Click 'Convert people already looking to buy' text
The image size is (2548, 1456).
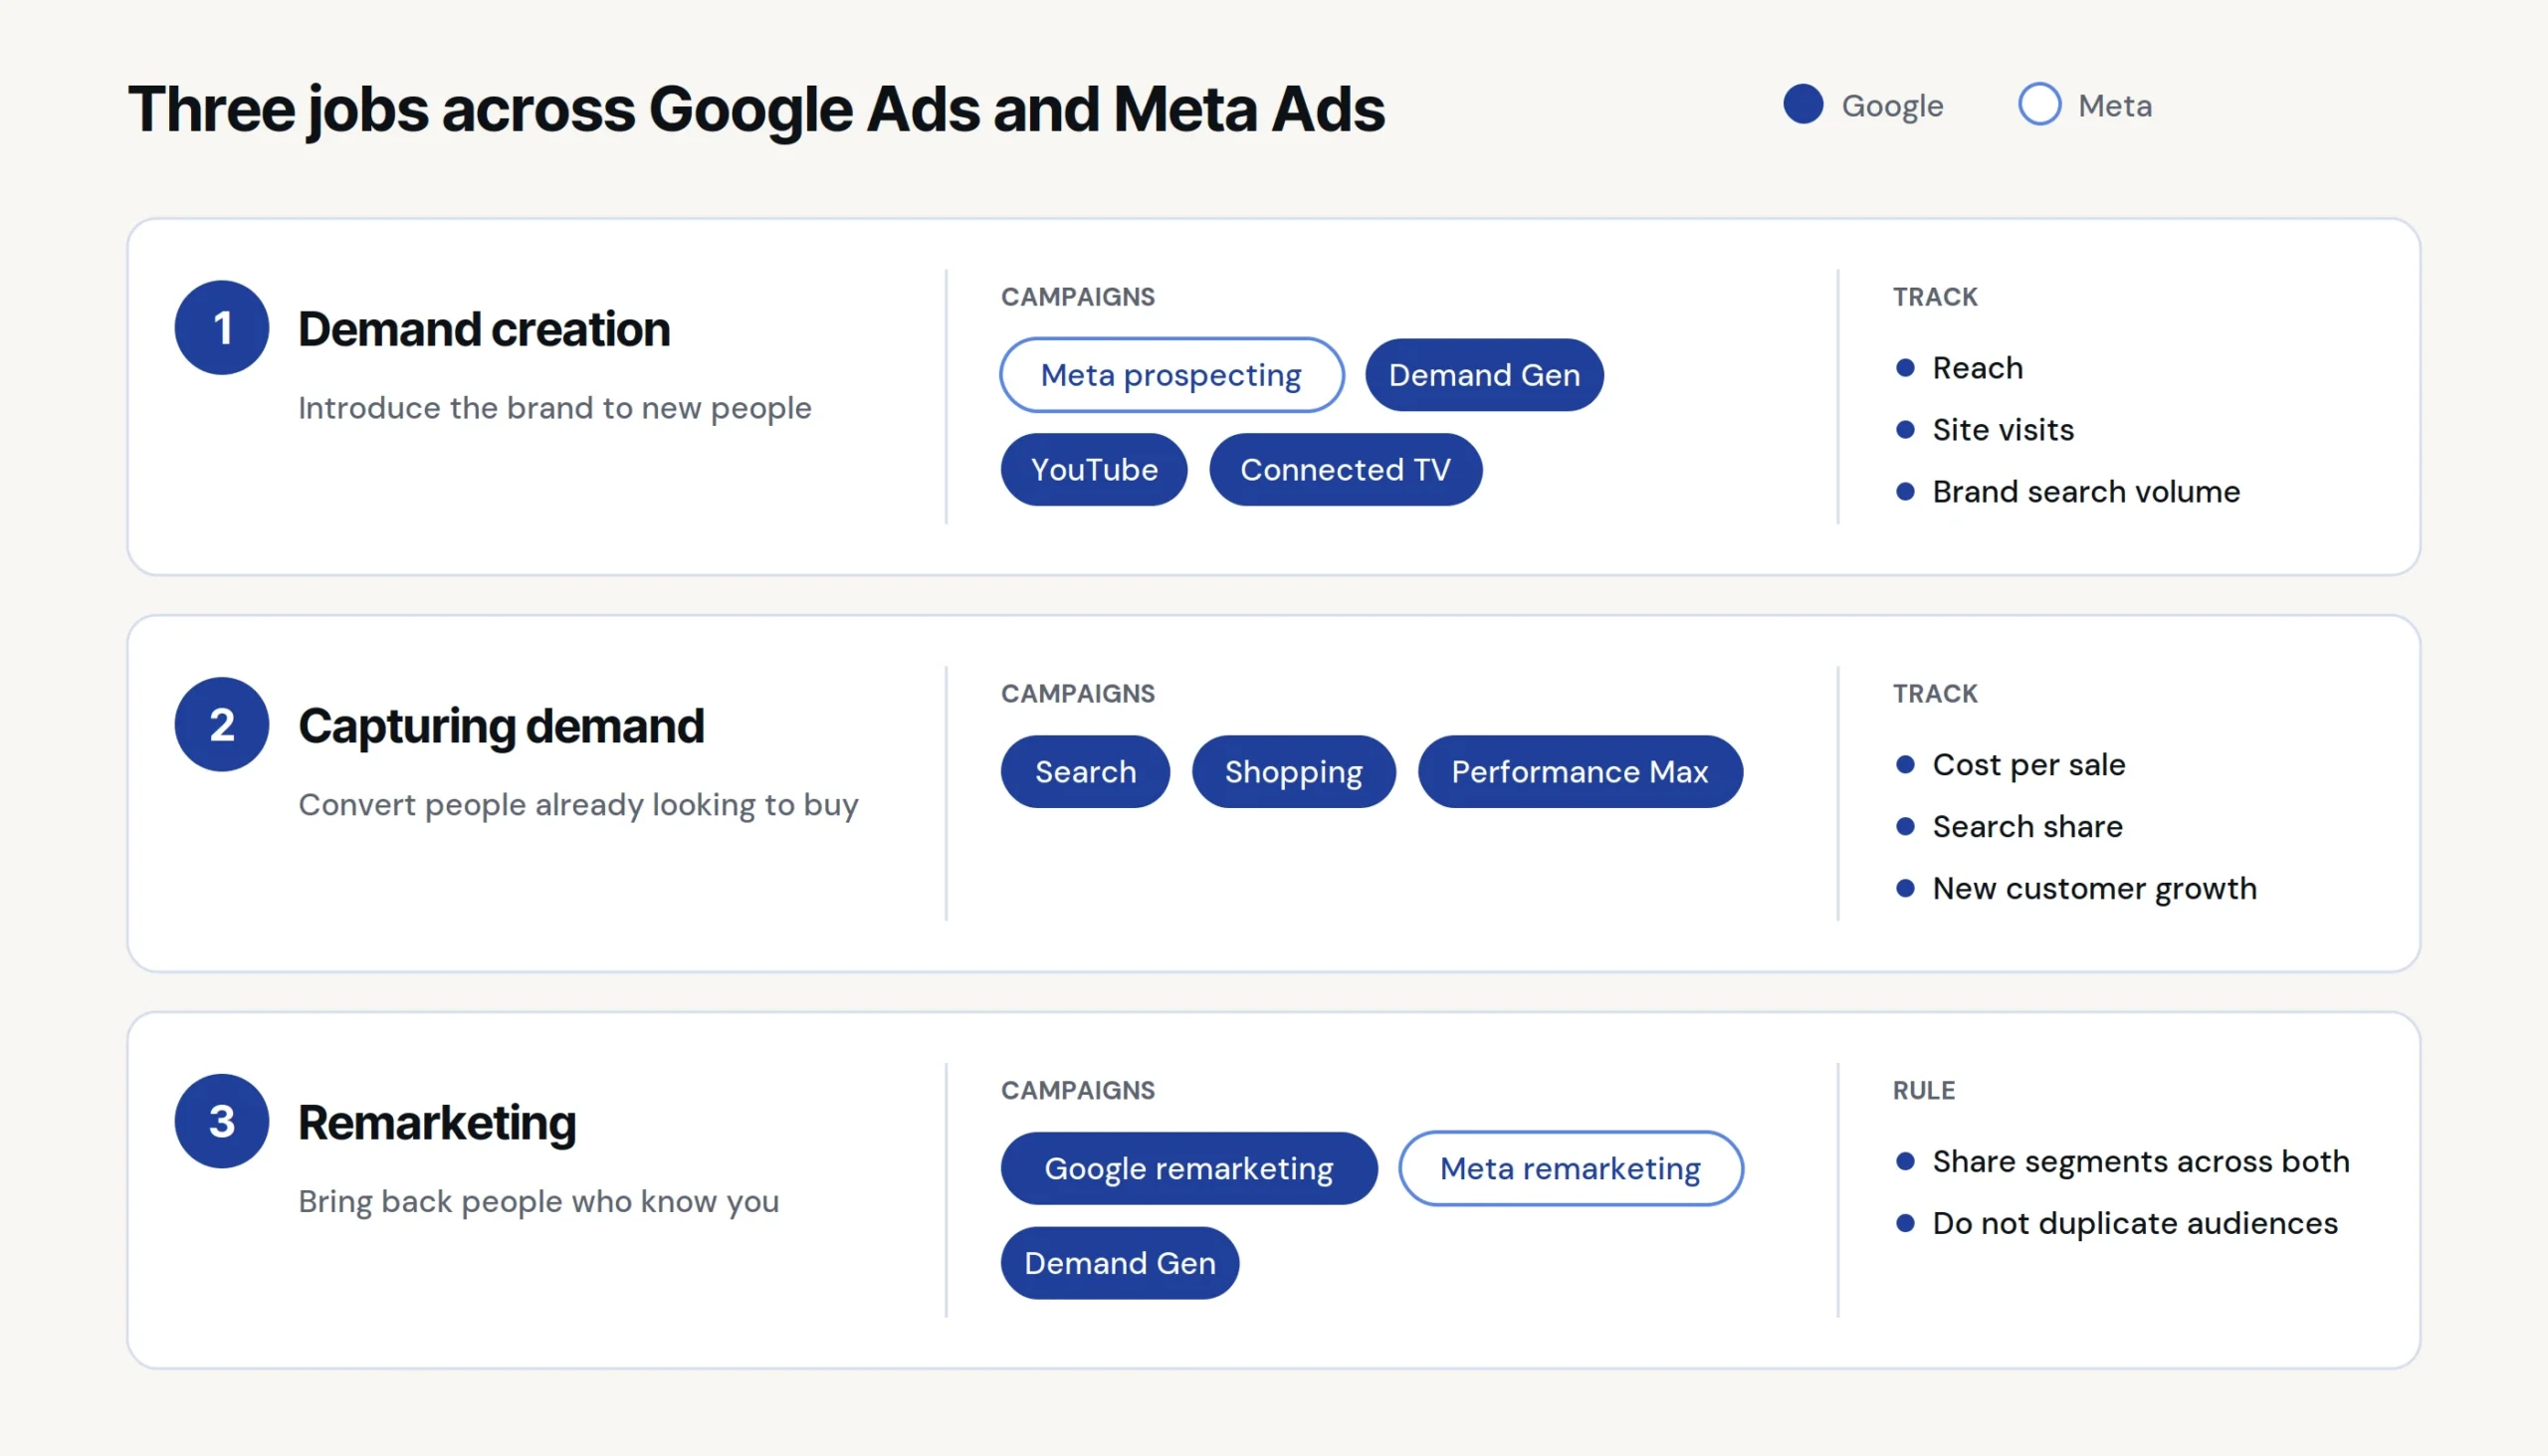(578, 805)
